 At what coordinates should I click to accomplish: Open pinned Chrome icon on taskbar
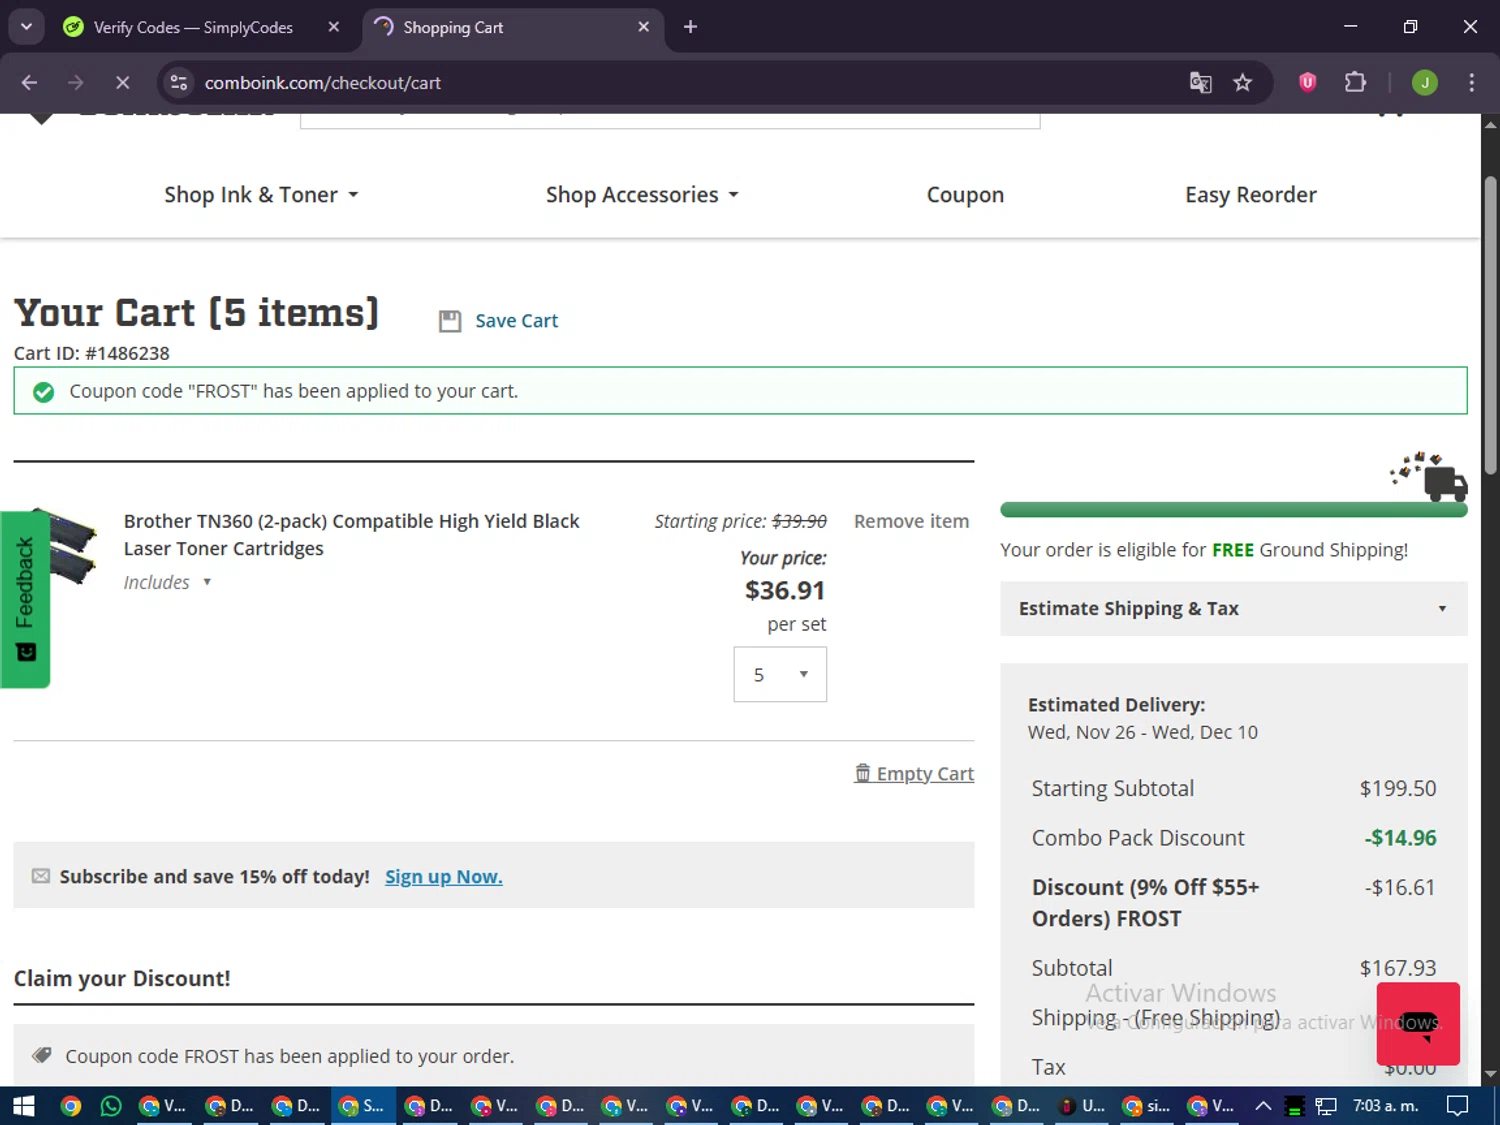[70, 1106]
